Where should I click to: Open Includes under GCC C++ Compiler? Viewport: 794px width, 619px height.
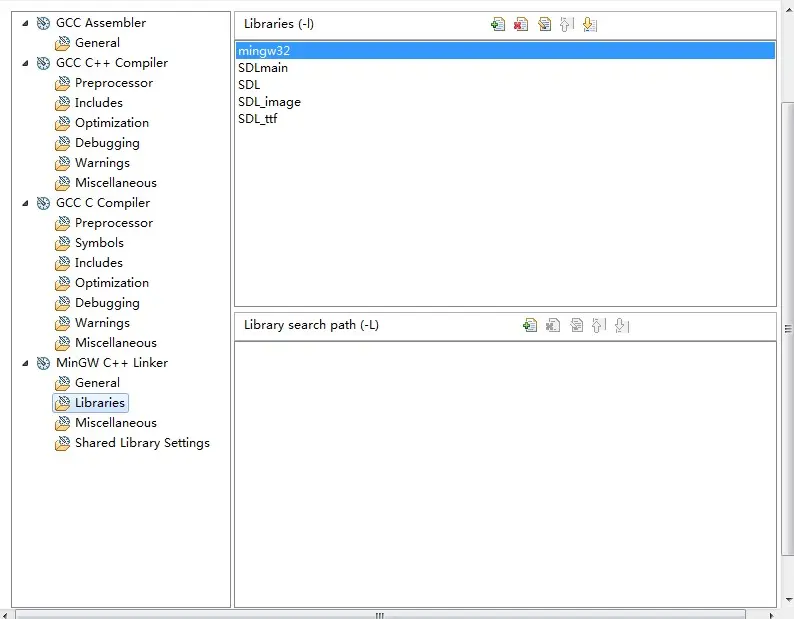[99, 103]
